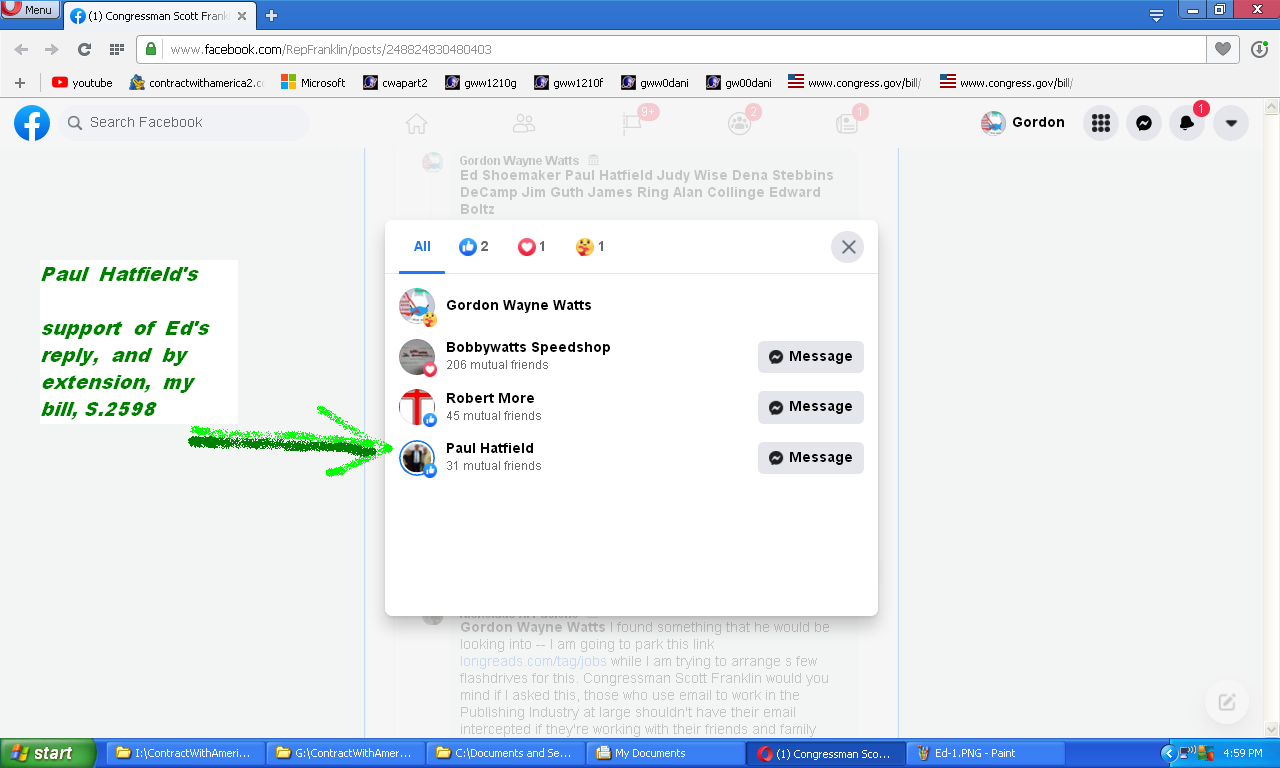
Task: Add a bookmark with plus icon
Action: click(x=20, y=83)
